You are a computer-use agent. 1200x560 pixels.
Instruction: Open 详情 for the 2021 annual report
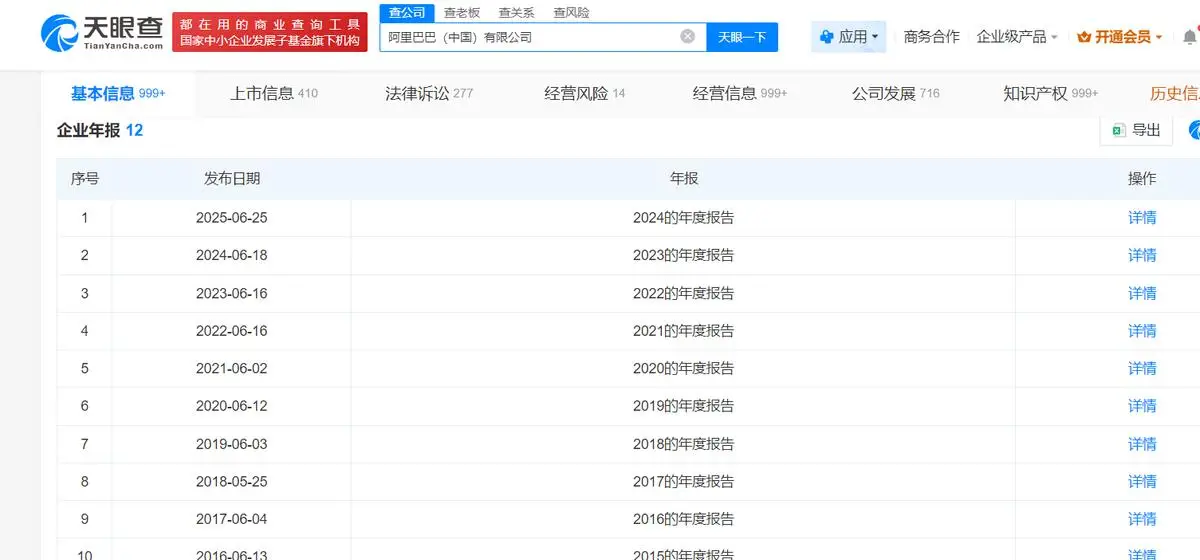[1142, 330]
